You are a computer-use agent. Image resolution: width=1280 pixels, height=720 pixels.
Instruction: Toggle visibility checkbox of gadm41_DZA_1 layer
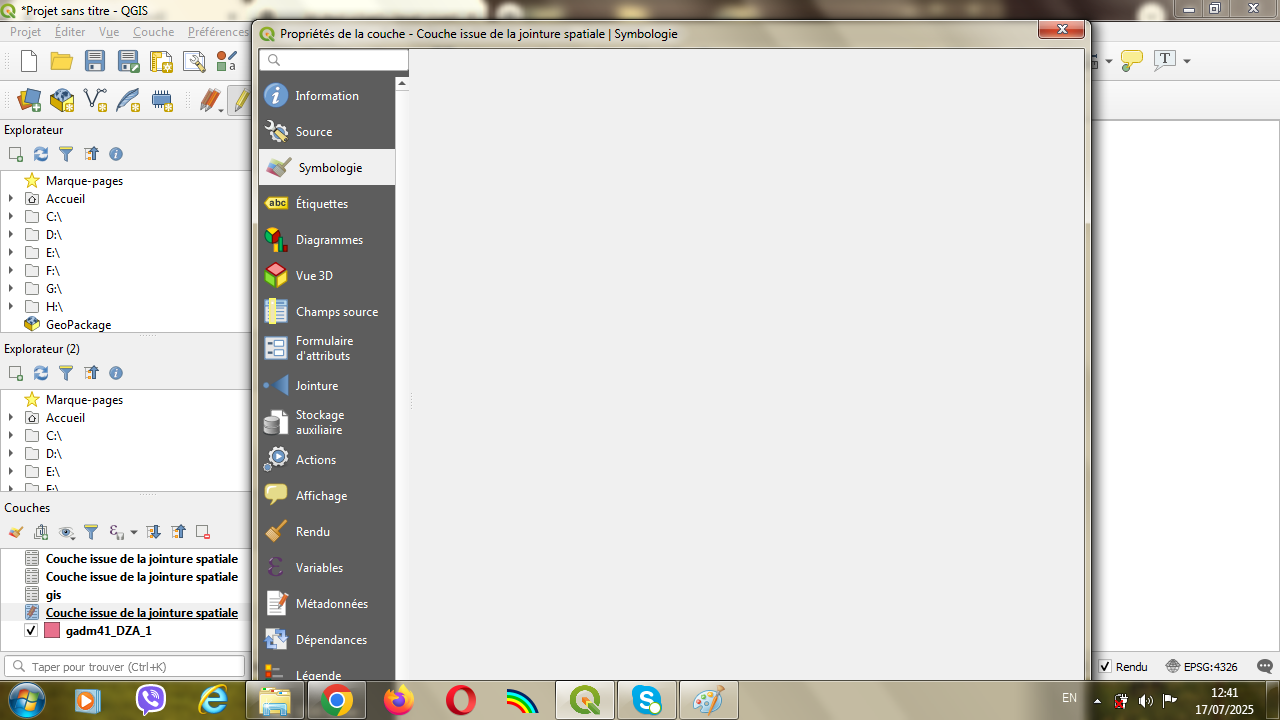(31, 631)
